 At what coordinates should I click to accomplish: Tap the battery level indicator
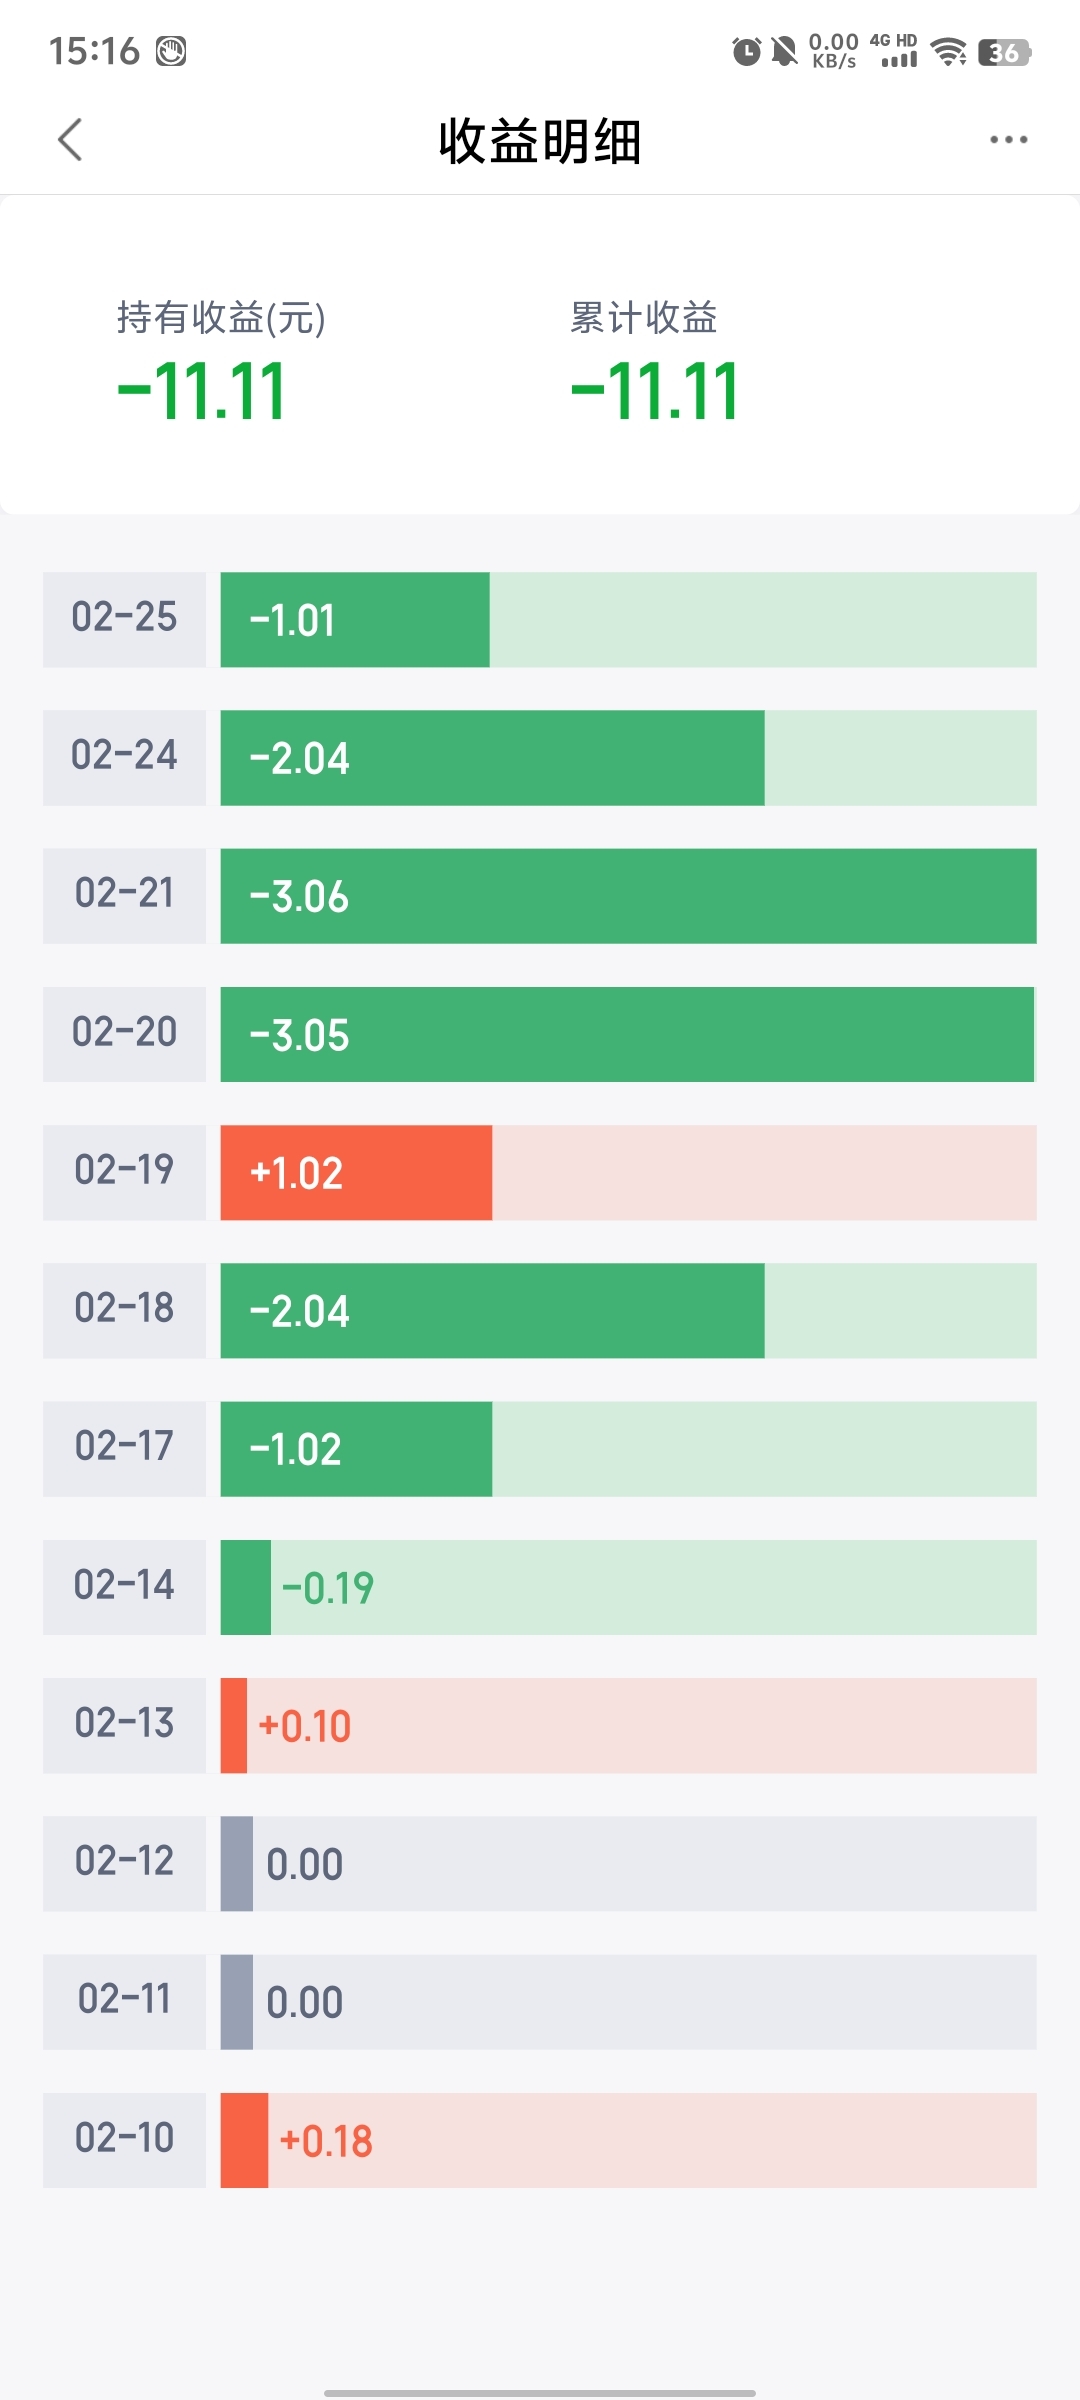1004,52
